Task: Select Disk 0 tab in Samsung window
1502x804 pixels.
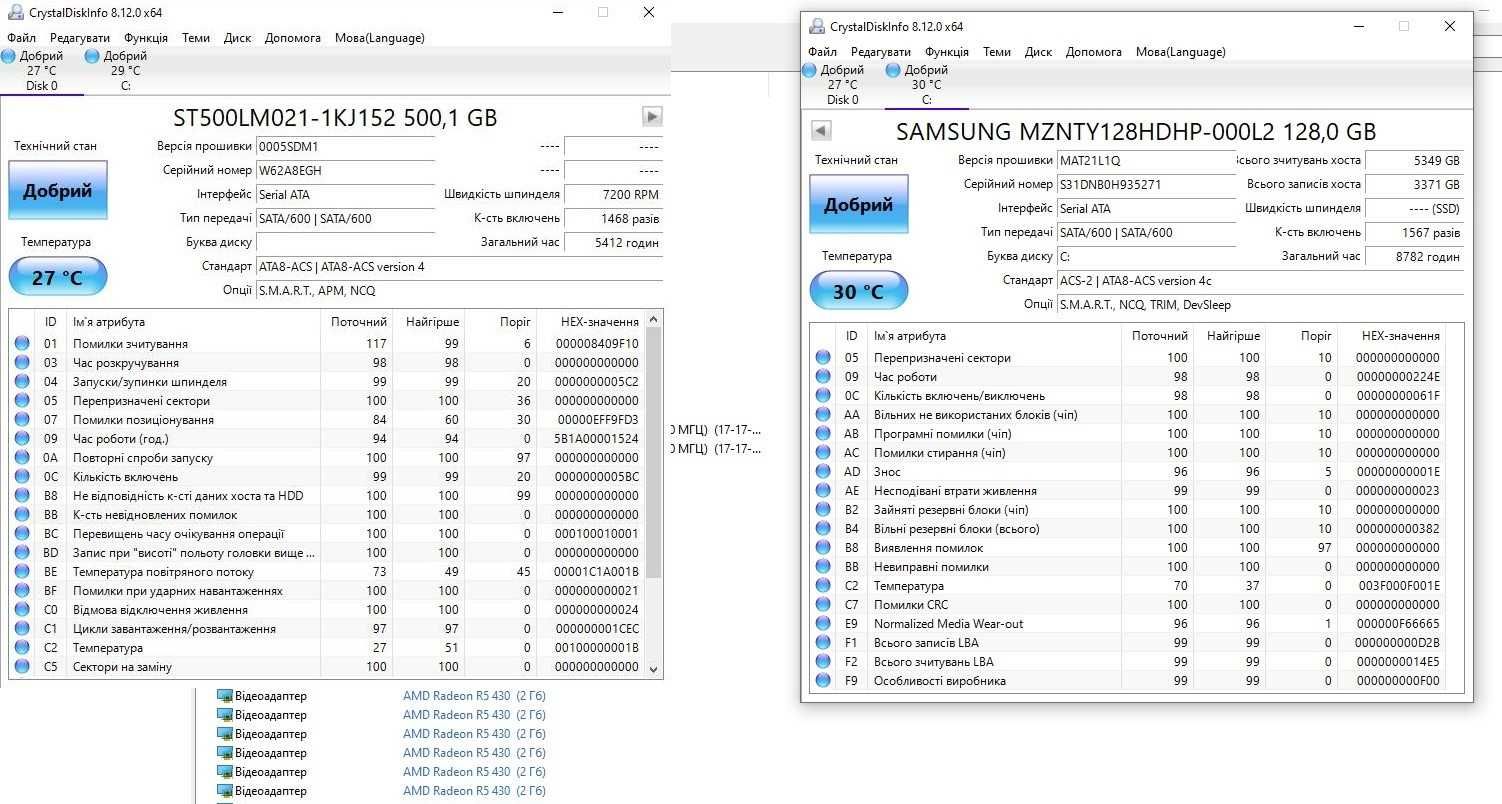Action: [842, 84]
